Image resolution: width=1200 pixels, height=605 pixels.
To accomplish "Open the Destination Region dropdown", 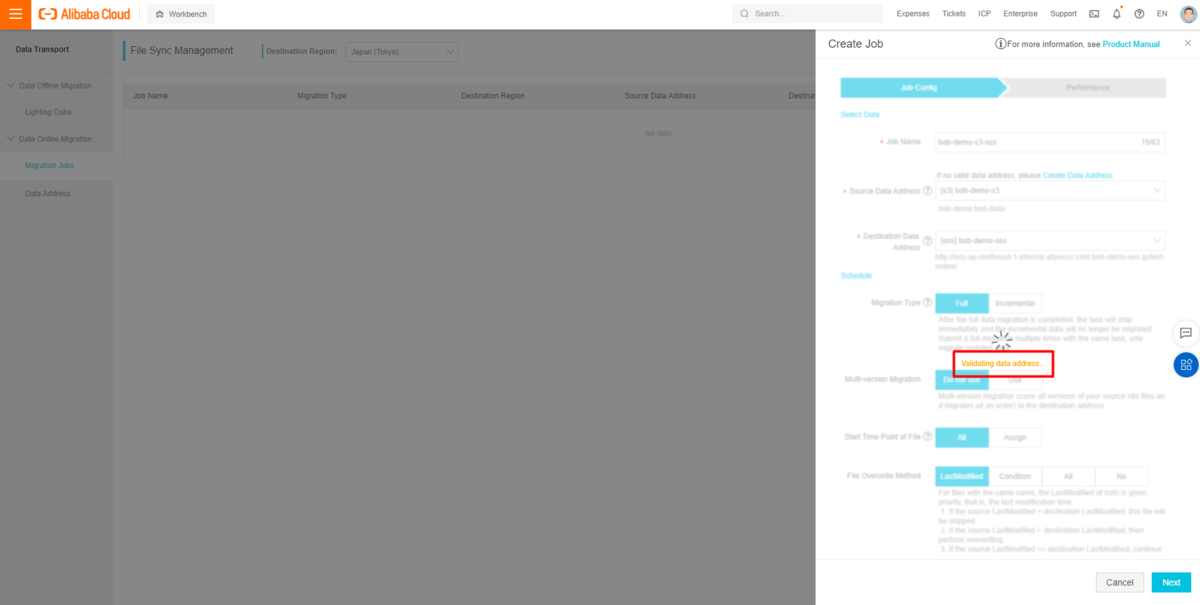I will [x=401, y=52].
